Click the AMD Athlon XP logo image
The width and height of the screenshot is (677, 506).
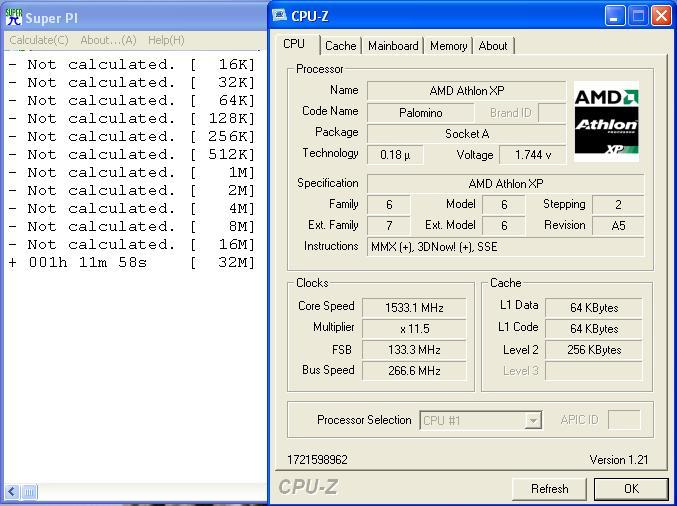click(x=606, y=122)
